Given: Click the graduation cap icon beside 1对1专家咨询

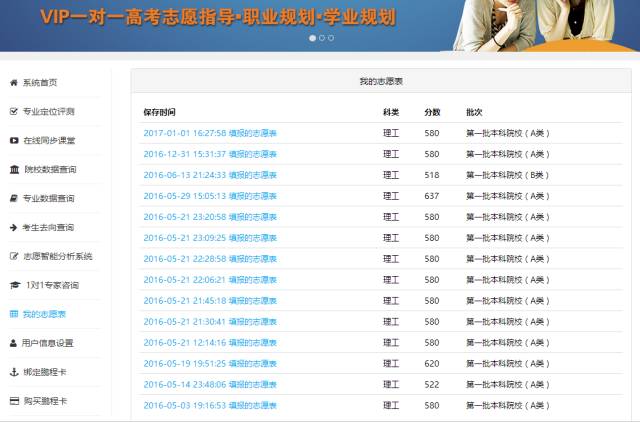Looking at the screenshot, I should (x=15, y=285).
